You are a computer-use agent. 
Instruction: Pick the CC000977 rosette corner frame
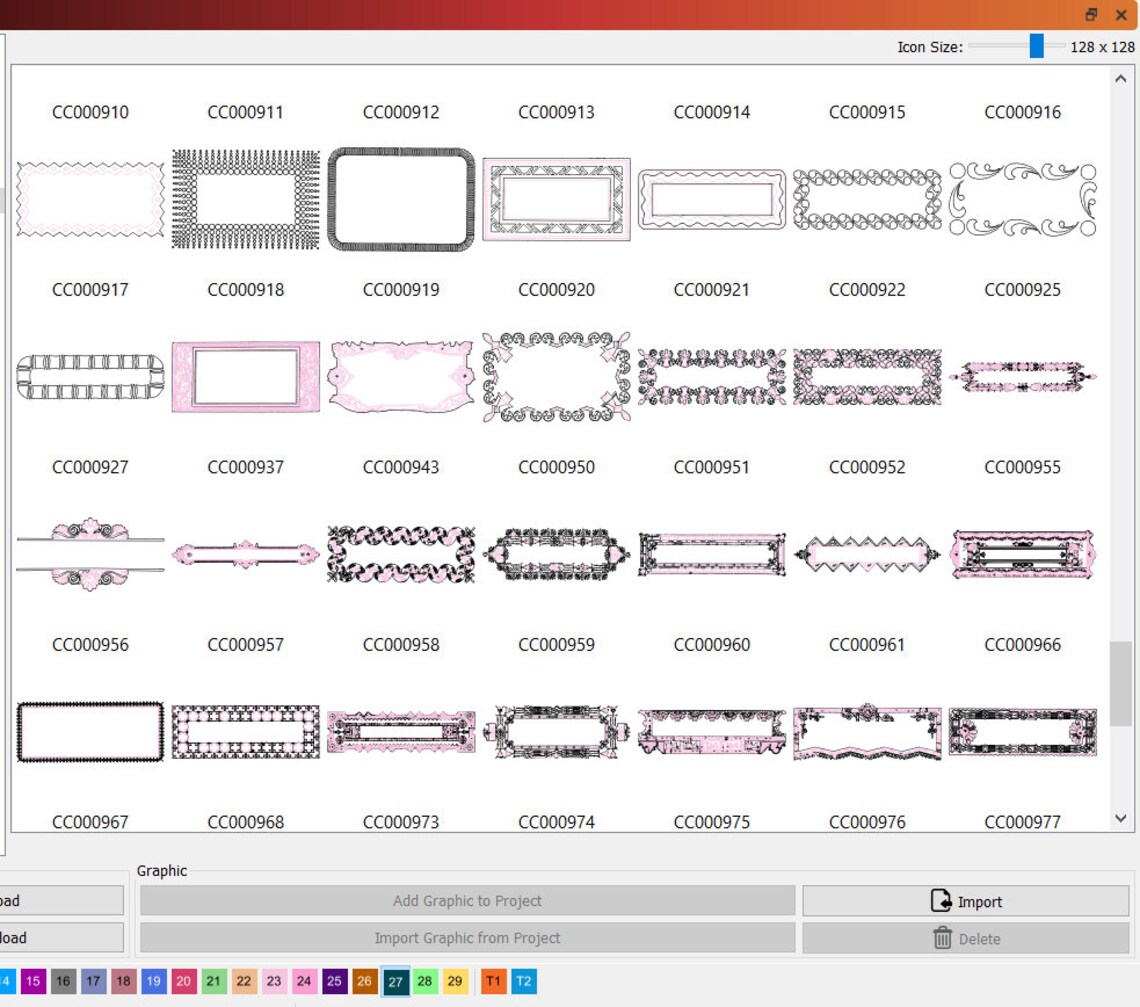[1023, 731]
